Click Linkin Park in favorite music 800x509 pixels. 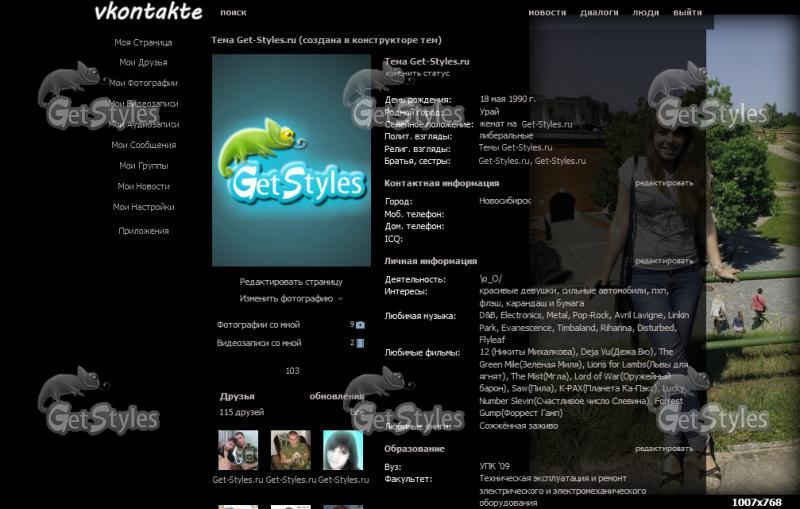point(584,321)
